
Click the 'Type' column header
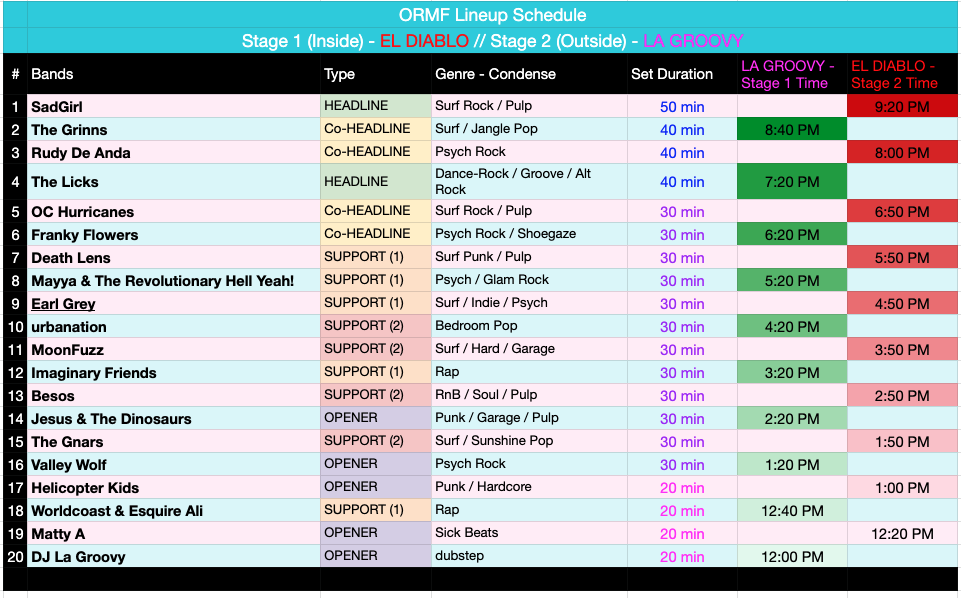click(376, 74)
